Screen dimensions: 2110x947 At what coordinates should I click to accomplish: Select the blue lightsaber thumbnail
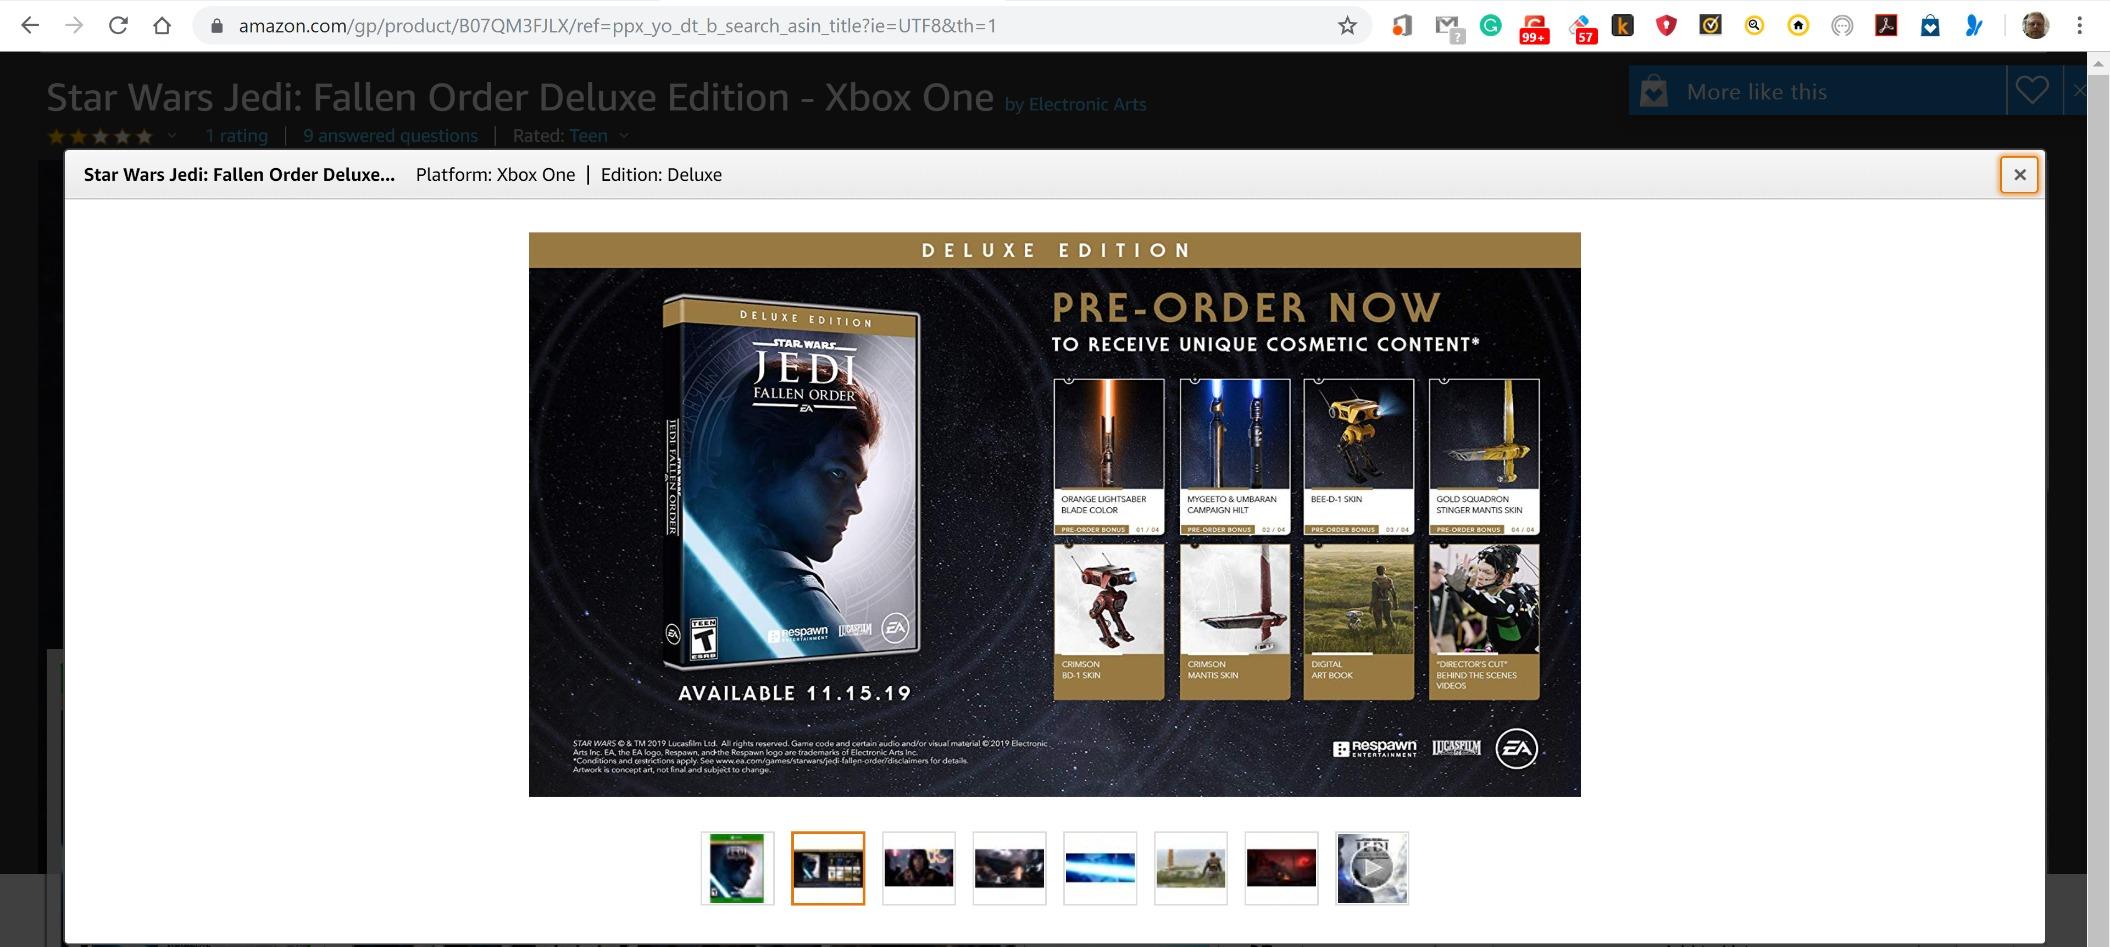point(1100,868)
